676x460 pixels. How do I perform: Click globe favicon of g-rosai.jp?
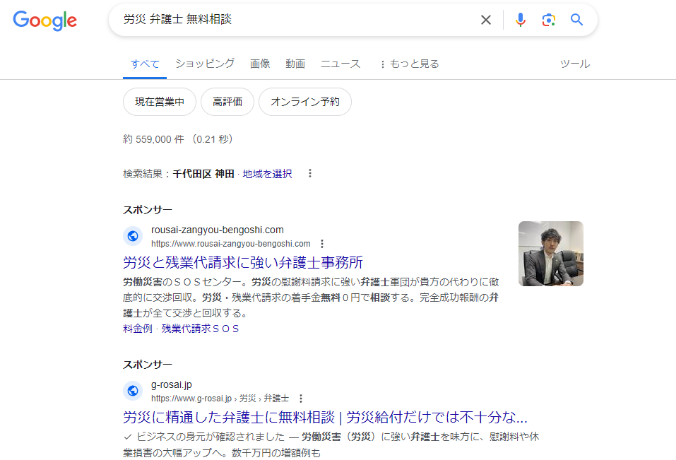(x=133, y=391)
